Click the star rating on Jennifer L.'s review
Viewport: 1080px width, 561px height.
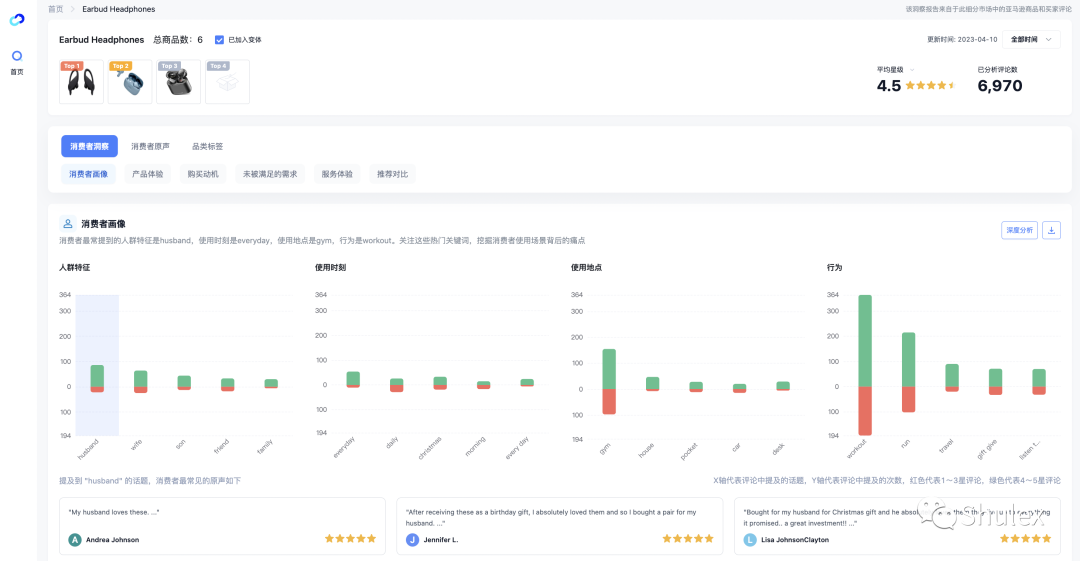click(688, 538)
